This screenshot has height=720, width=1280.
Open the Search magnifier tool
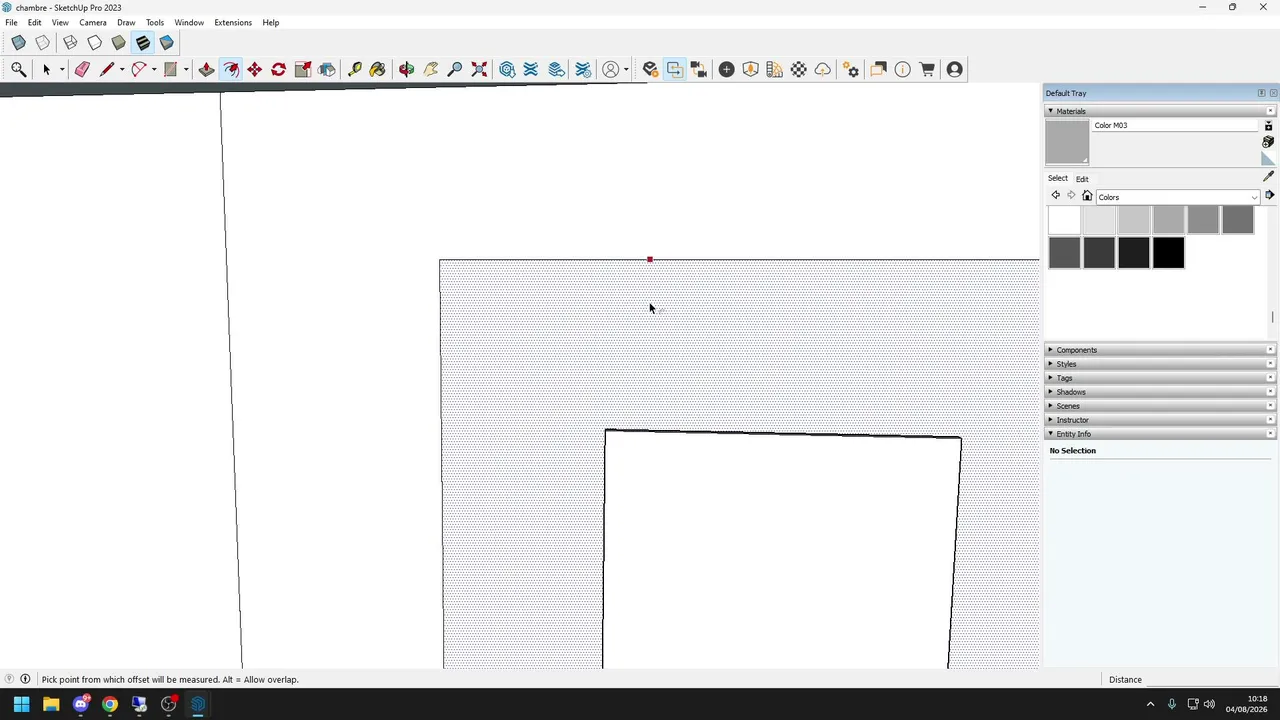click(x=18, y=69)
